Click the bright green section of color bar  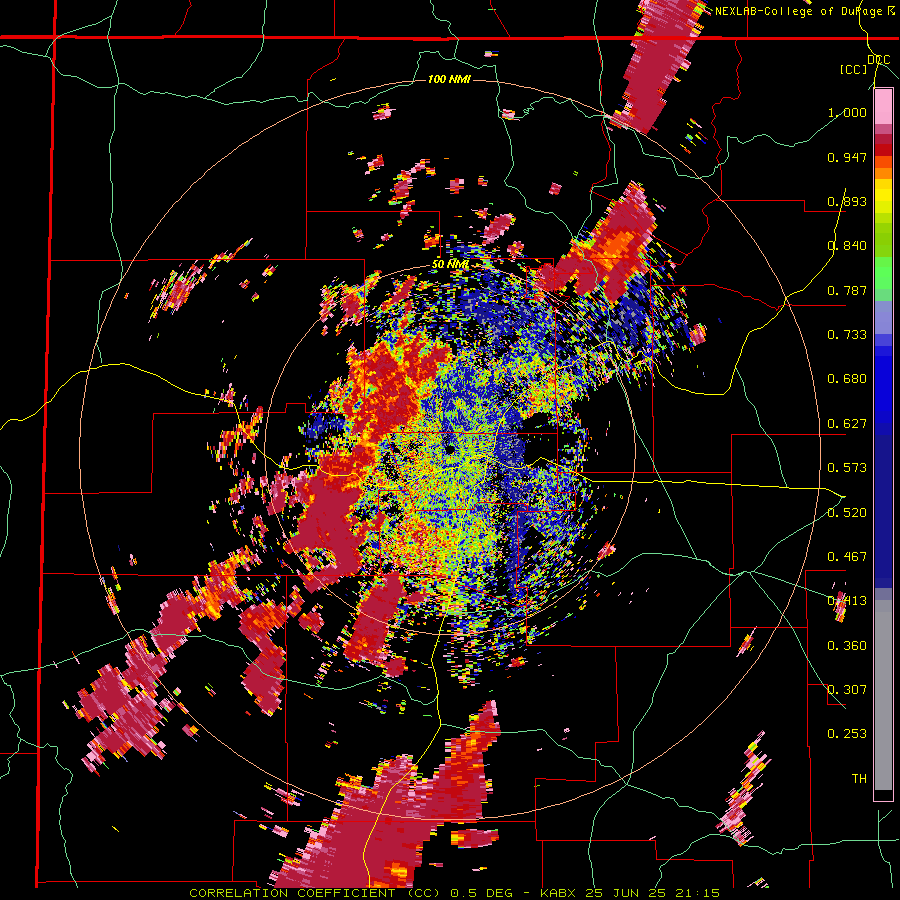tap(883, 273)
